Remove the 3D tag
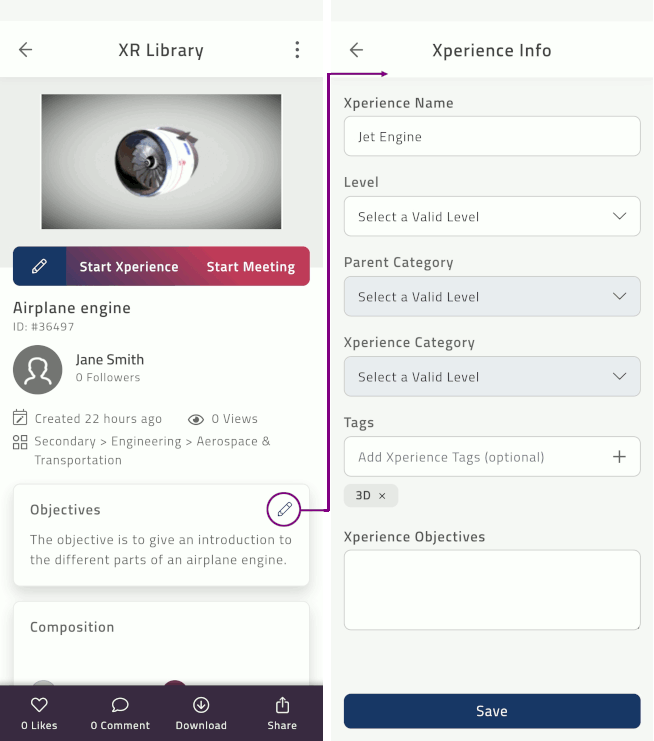The height and width of the screenshot is (741, 654). click(382, 496)
